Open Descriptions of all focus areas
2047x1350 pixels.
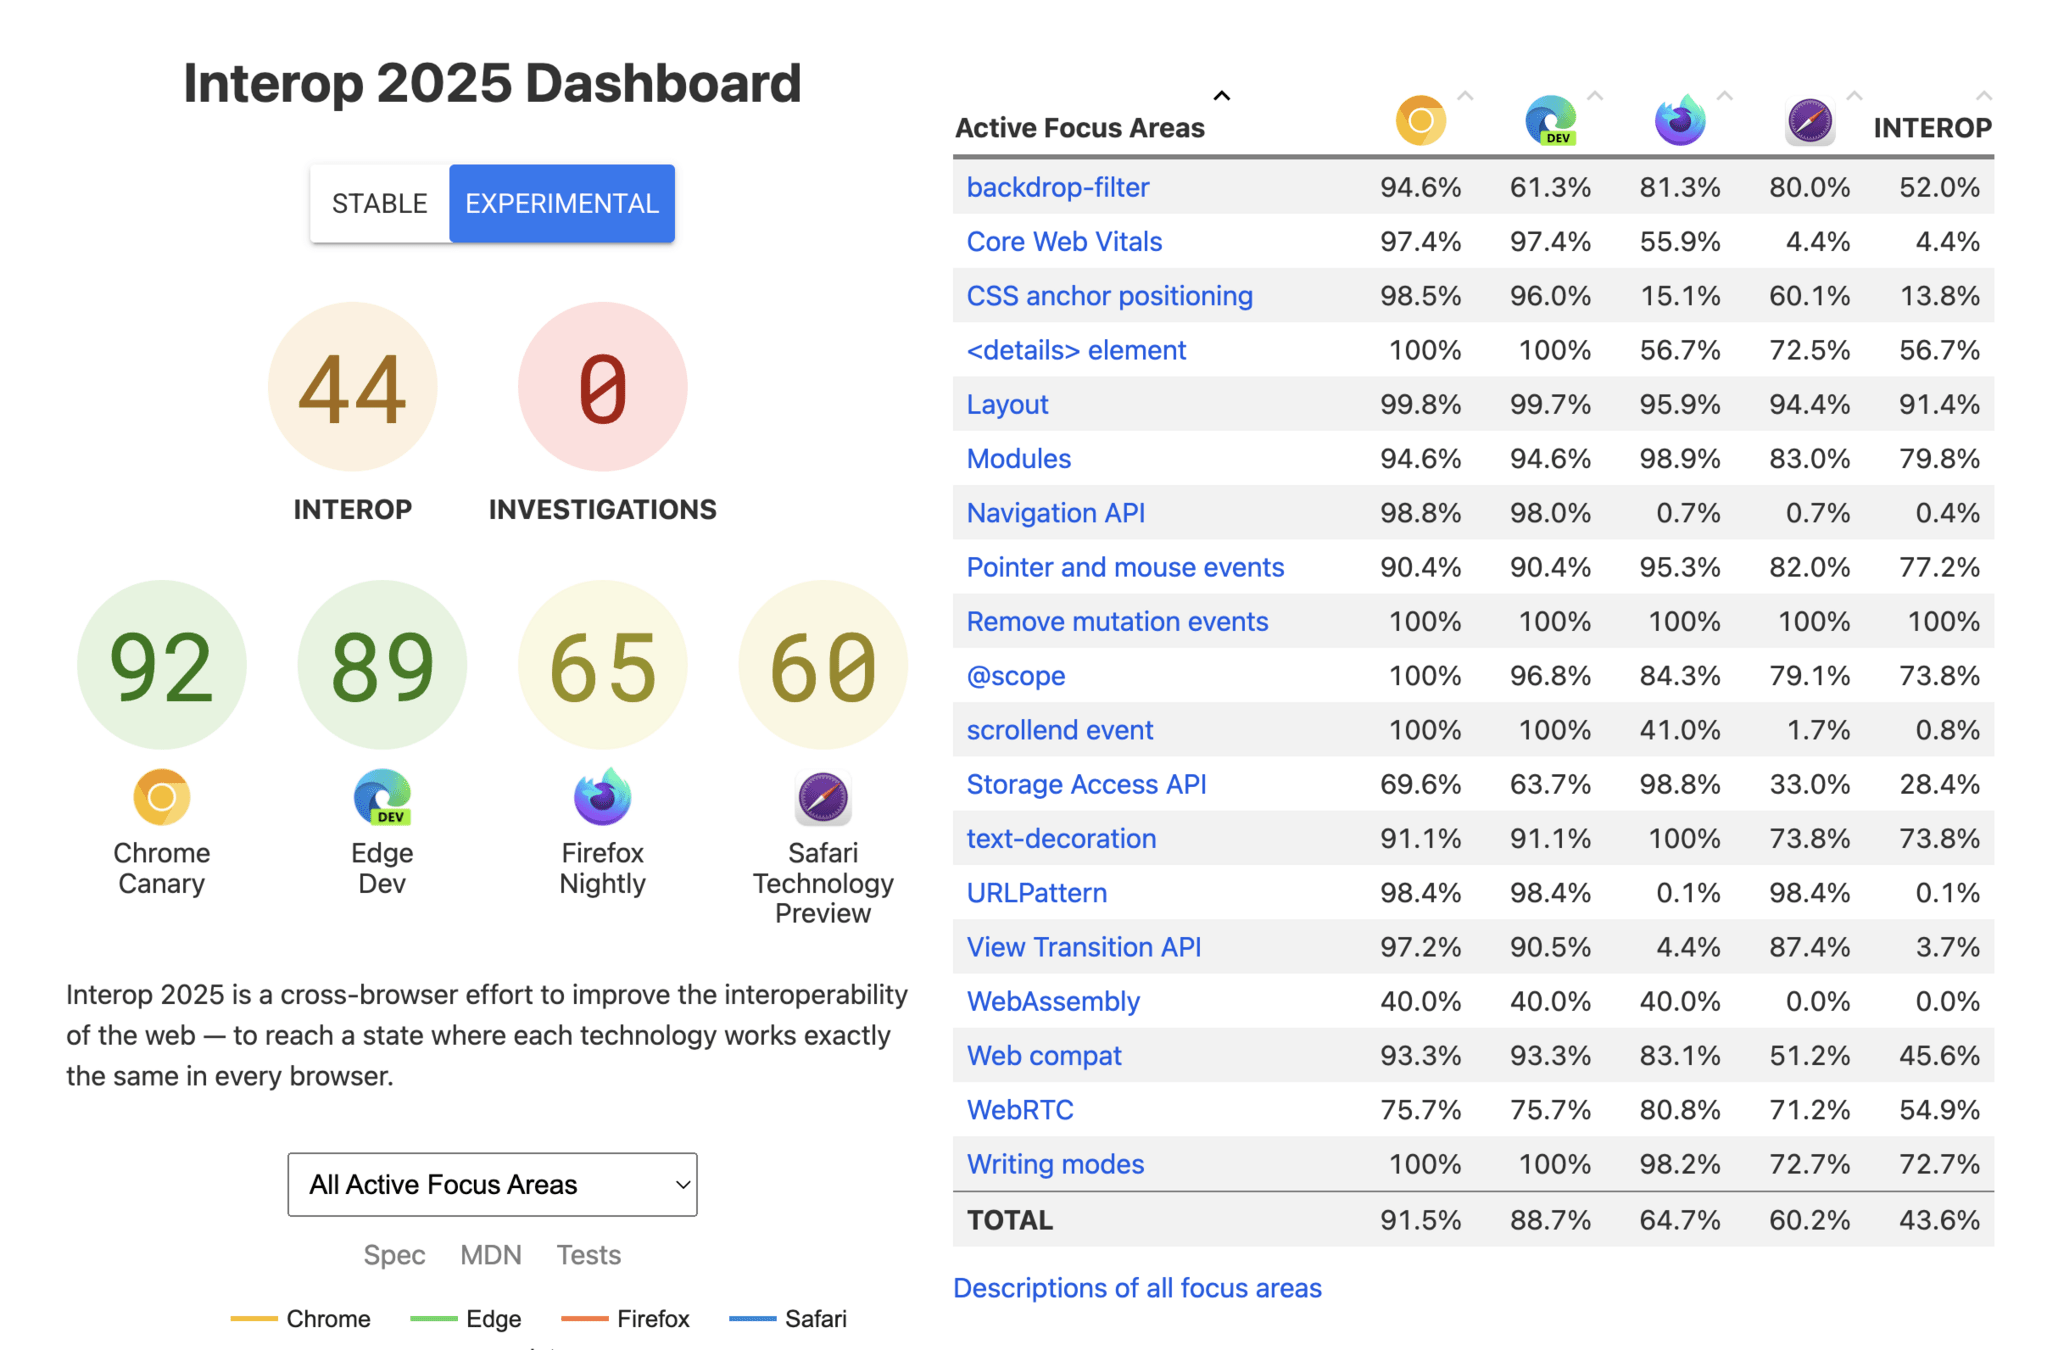tap(1137, 1288)
